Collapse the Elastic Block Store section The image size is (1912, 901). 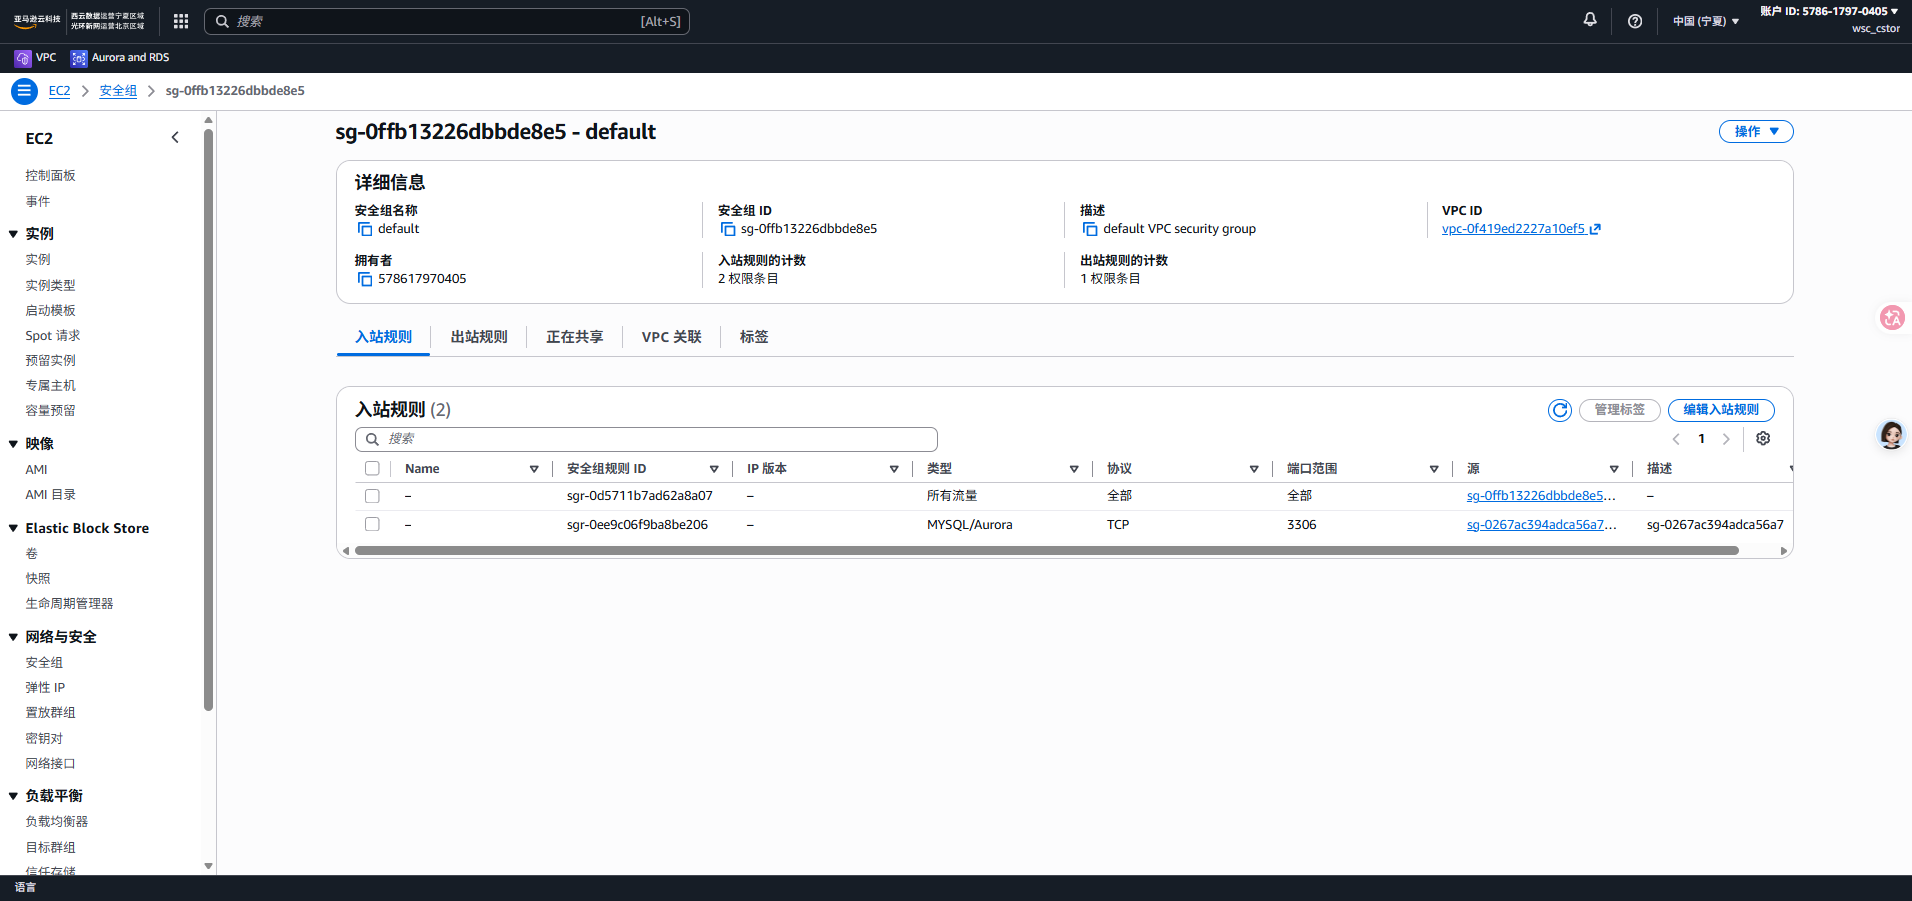coord(14,528)
